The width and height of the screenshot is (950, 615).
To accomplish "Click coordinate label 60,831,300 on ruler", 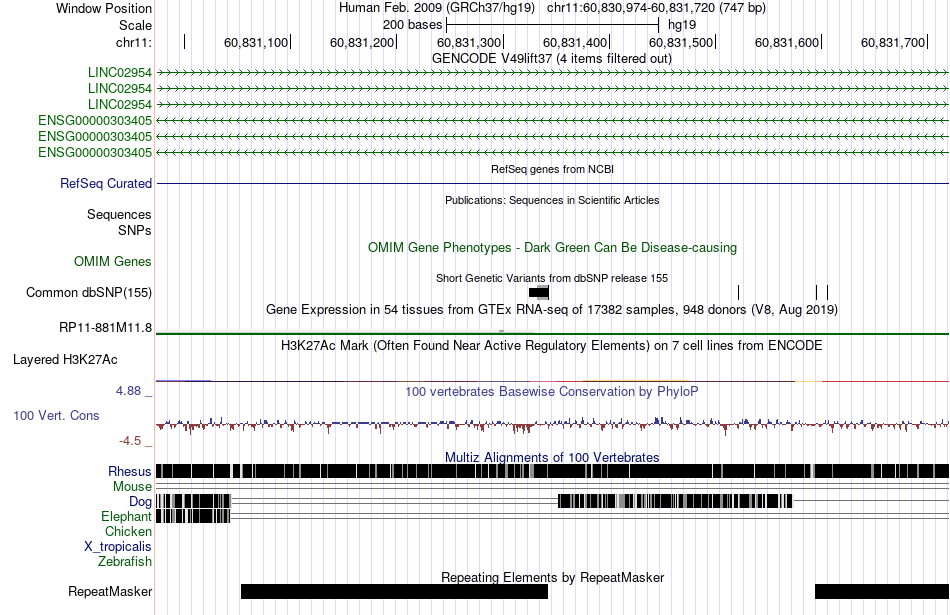I will click(468, 42).
